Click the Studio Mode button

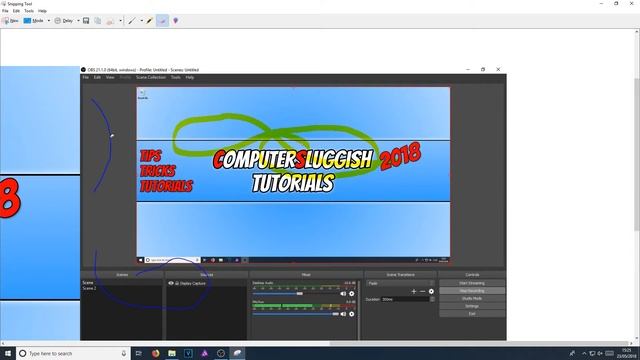coord(472,298)
